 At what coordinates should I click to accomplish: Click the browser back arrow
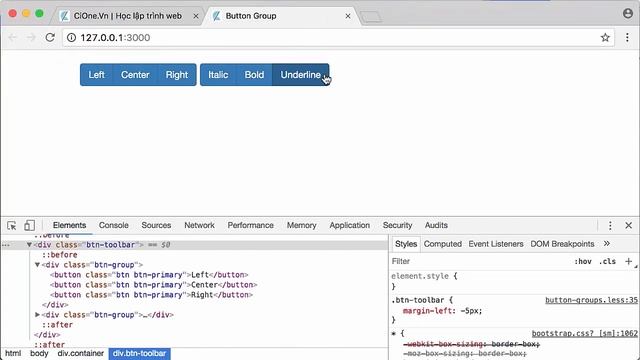click(13, 38)
